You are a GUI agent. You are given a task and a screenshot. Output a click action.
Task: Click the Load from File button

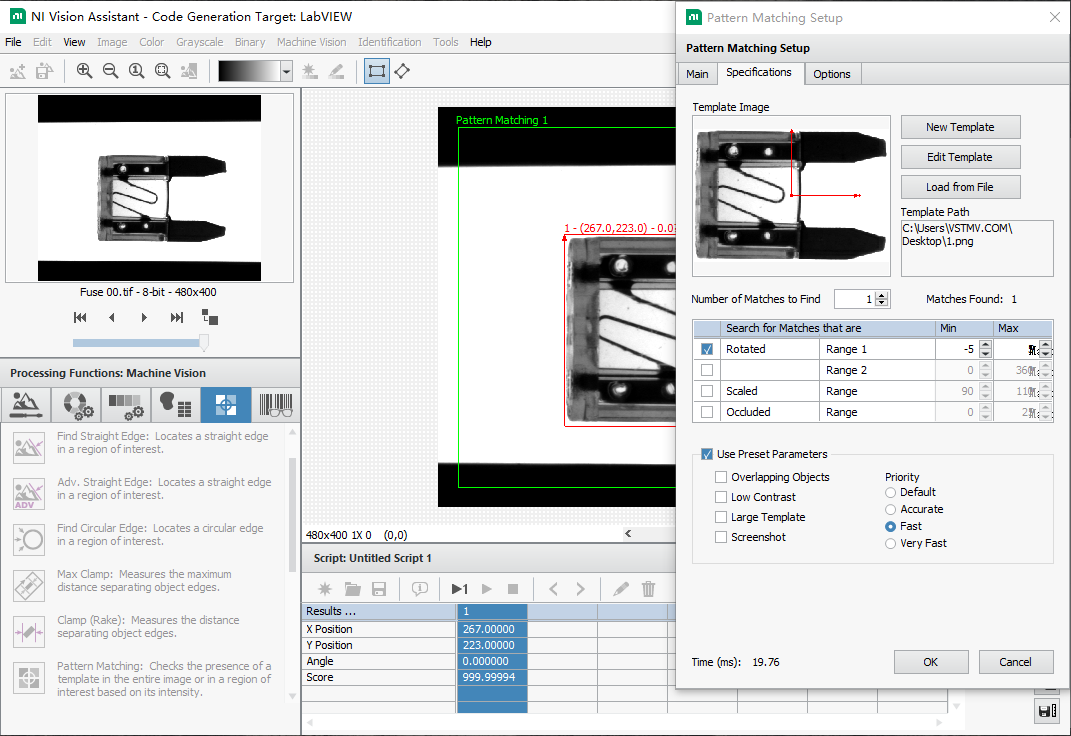click(960, 187)
